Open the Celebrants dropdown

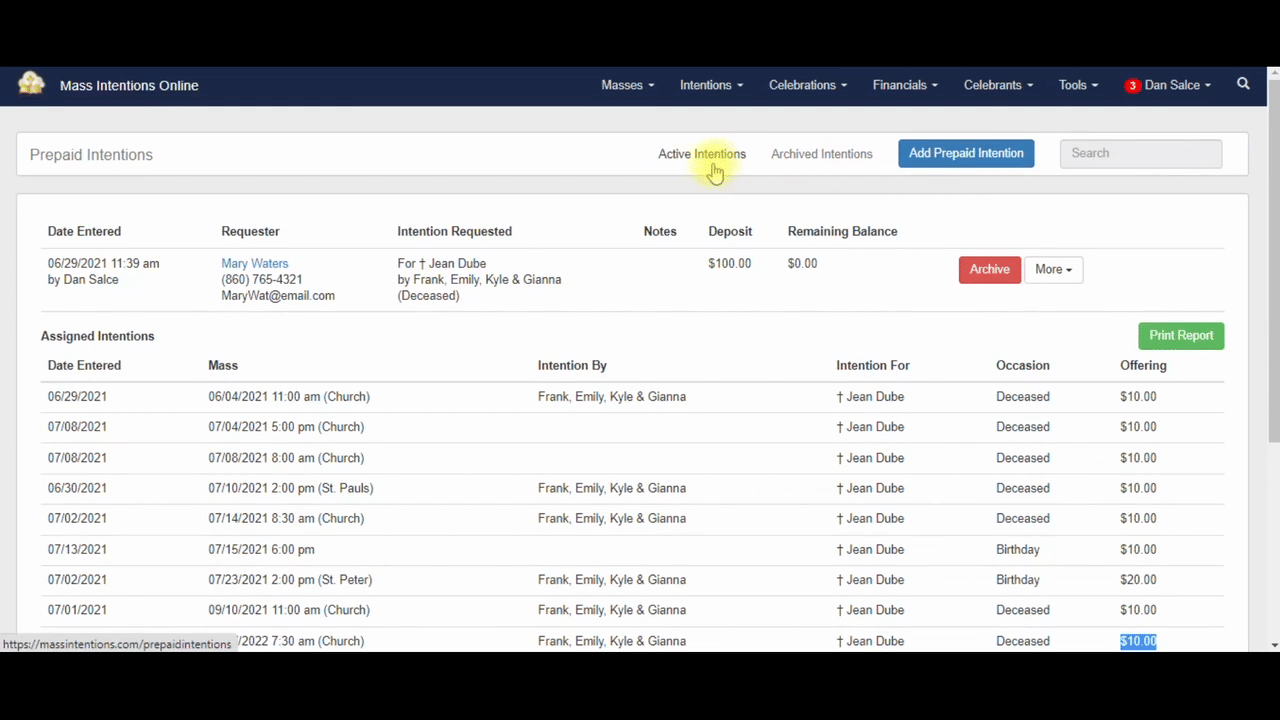998,85
